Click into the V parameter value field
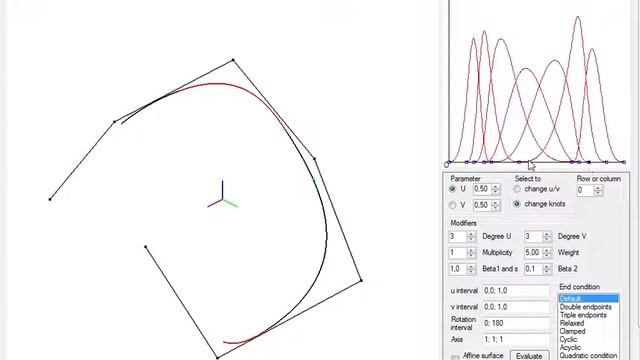The image size is (640, 360). coord(482,205)
